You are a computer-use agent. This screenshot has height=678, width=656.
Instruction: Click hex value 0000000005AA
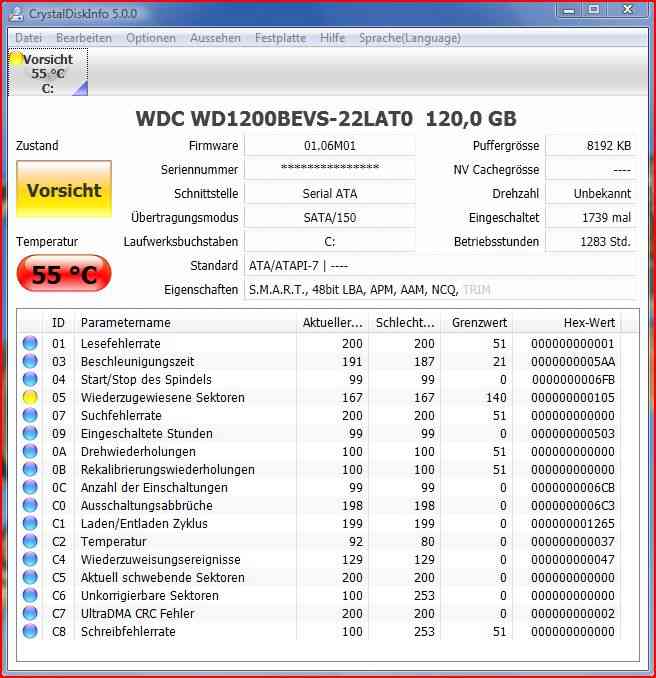click(573, 361)
